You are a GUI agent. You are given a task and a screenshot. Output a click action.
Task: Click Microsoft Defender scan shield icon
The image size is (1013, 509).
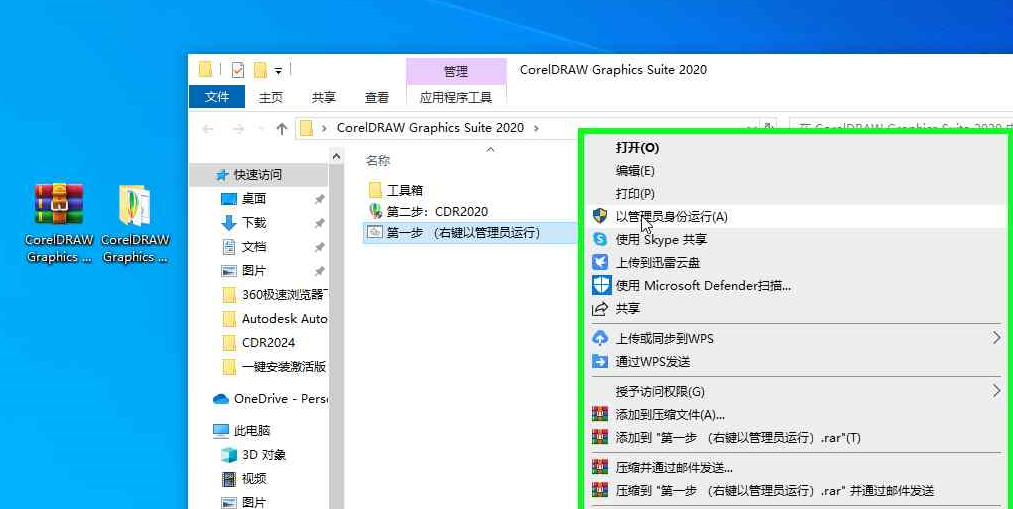(x=601, y=285)
